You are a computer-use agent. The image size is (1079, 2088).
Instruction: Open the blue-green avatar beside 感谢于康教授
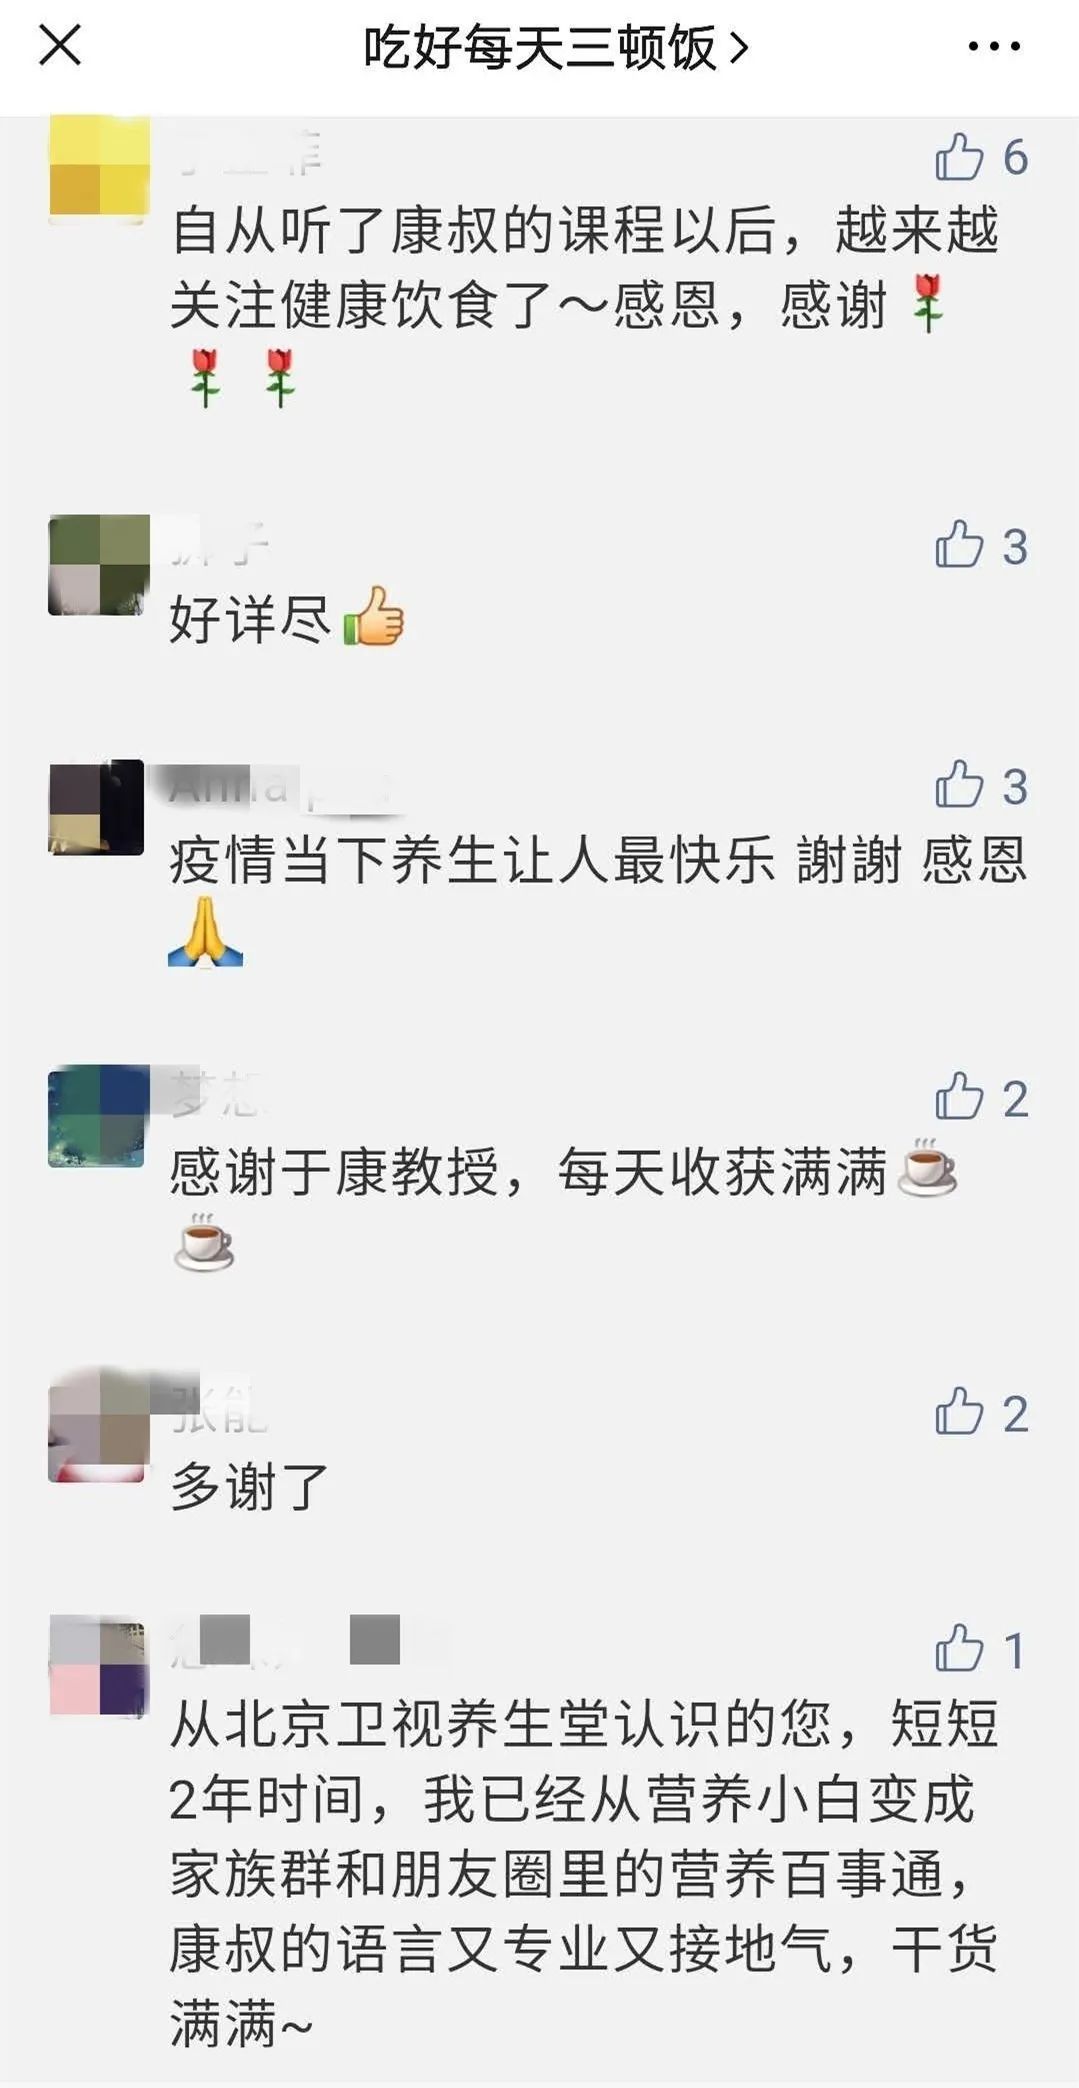click(99, 1117)
